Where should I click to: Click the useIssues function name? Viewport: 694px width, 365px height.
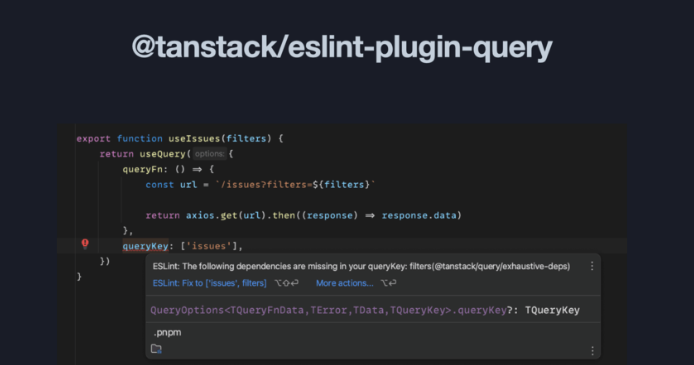pos(194,138)
